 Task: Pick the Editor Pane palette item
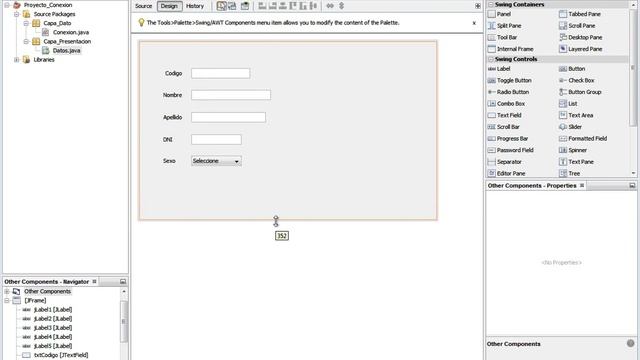coord(507,173)
